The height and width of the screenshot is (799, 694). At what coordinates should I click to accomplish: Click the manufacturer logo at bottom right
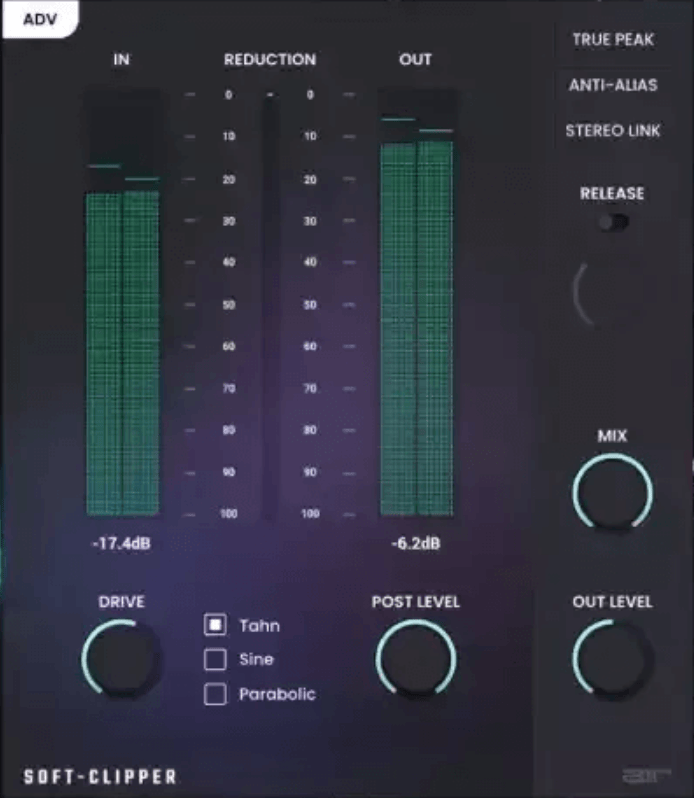tap(647, 776)
